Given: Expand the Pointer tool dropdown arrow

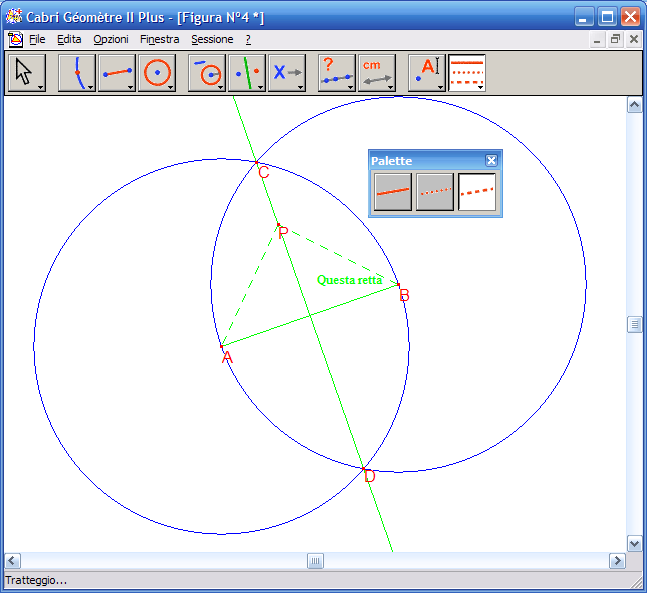Looking at the screenshot, I should (40, 87).
